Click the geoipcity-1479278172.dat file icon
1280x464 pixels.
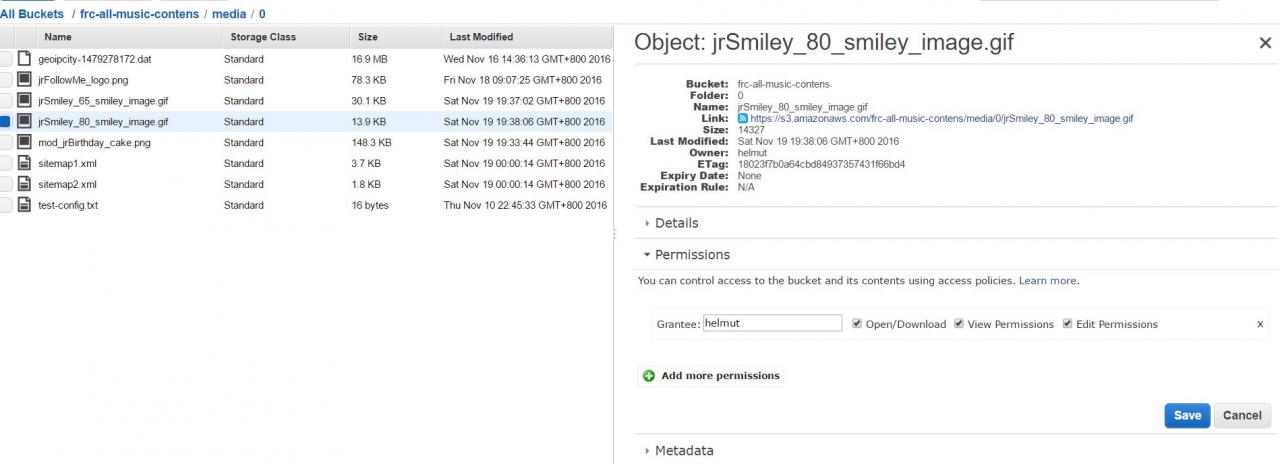point(25,59)
